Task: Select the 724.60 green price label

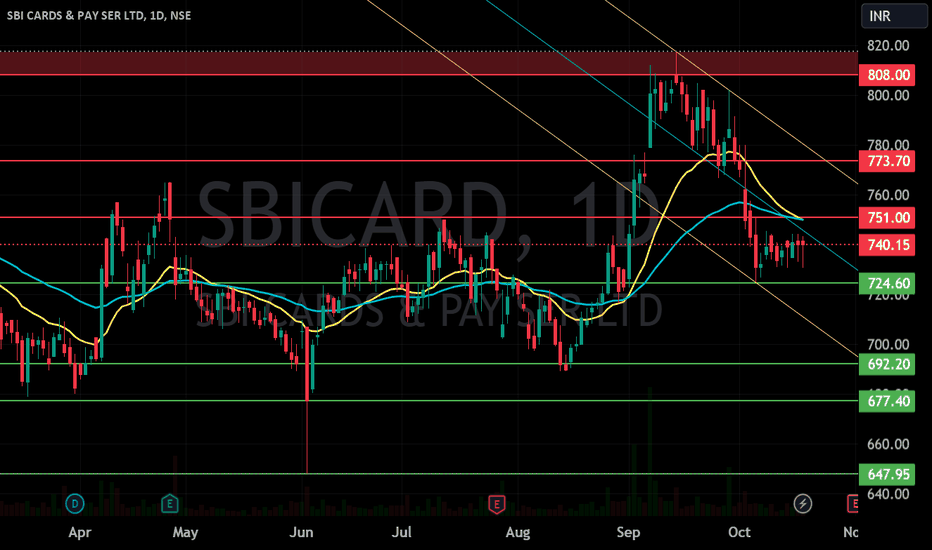Action: click(887, 284)
